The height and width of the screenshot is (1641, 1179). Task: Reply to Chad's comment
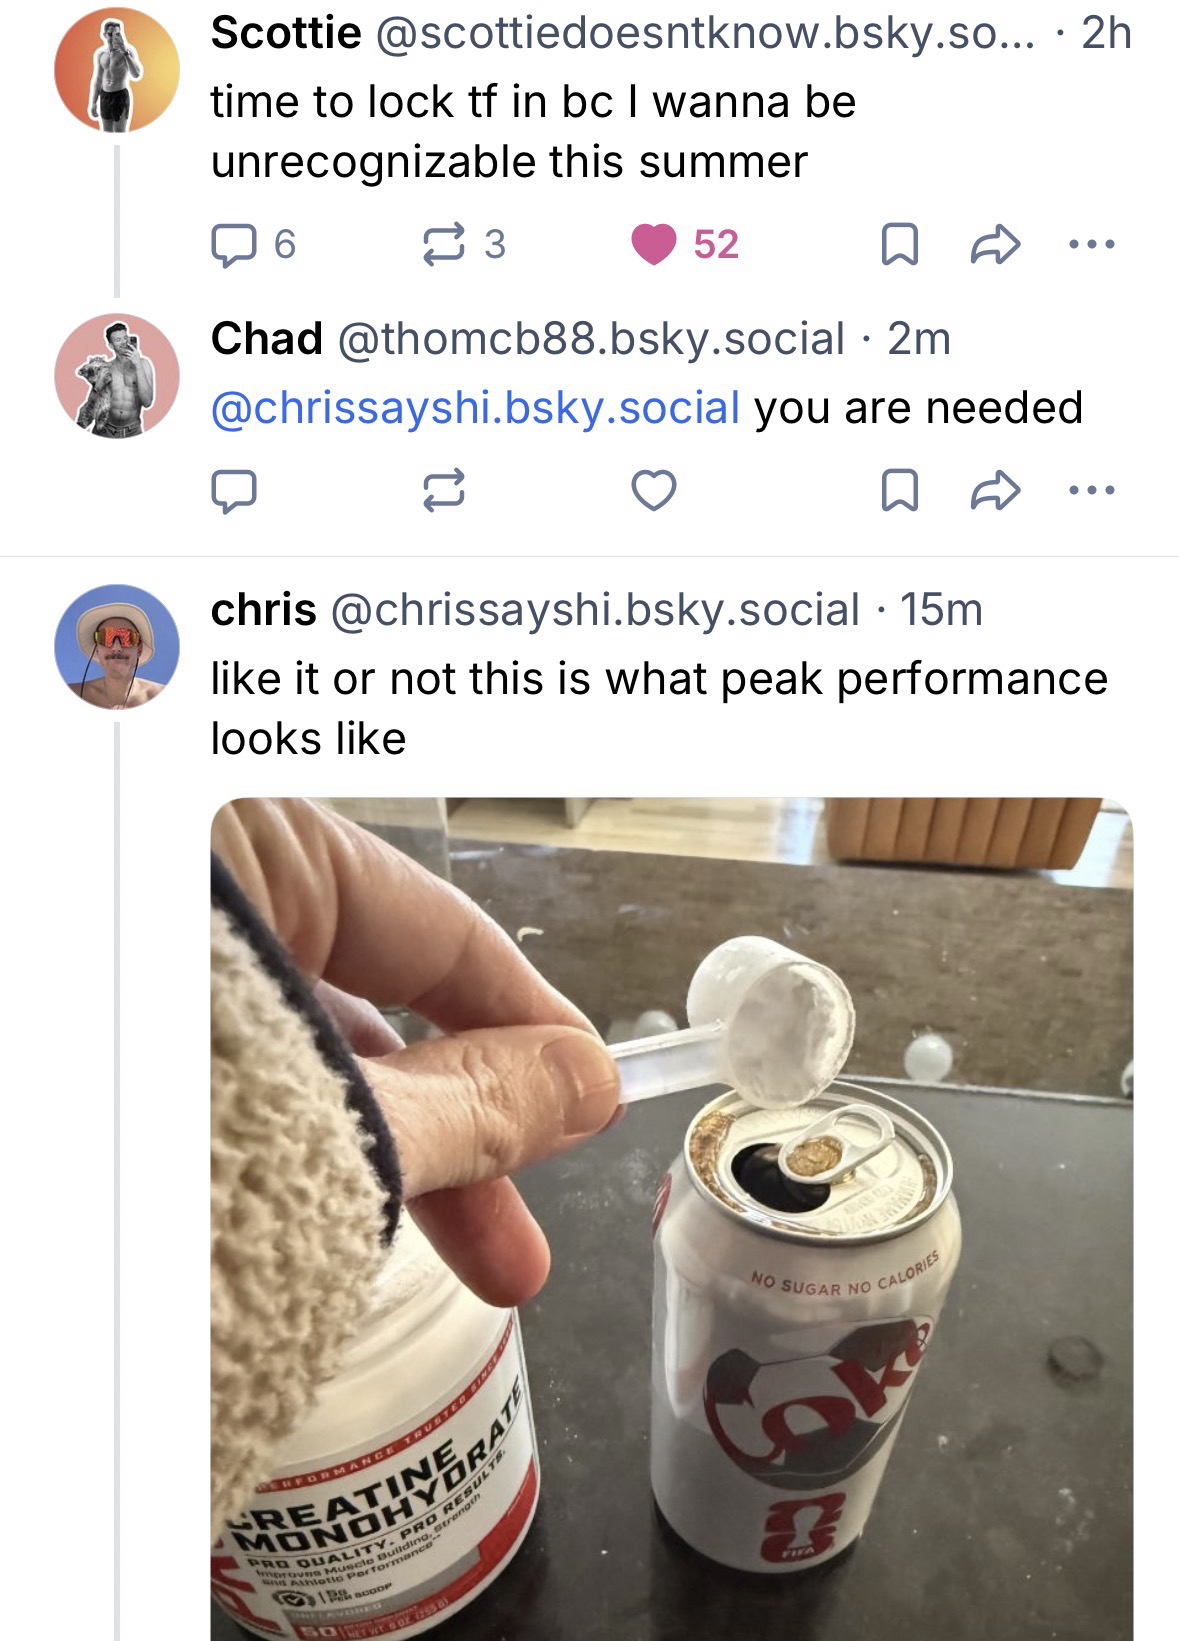point(233,490)
